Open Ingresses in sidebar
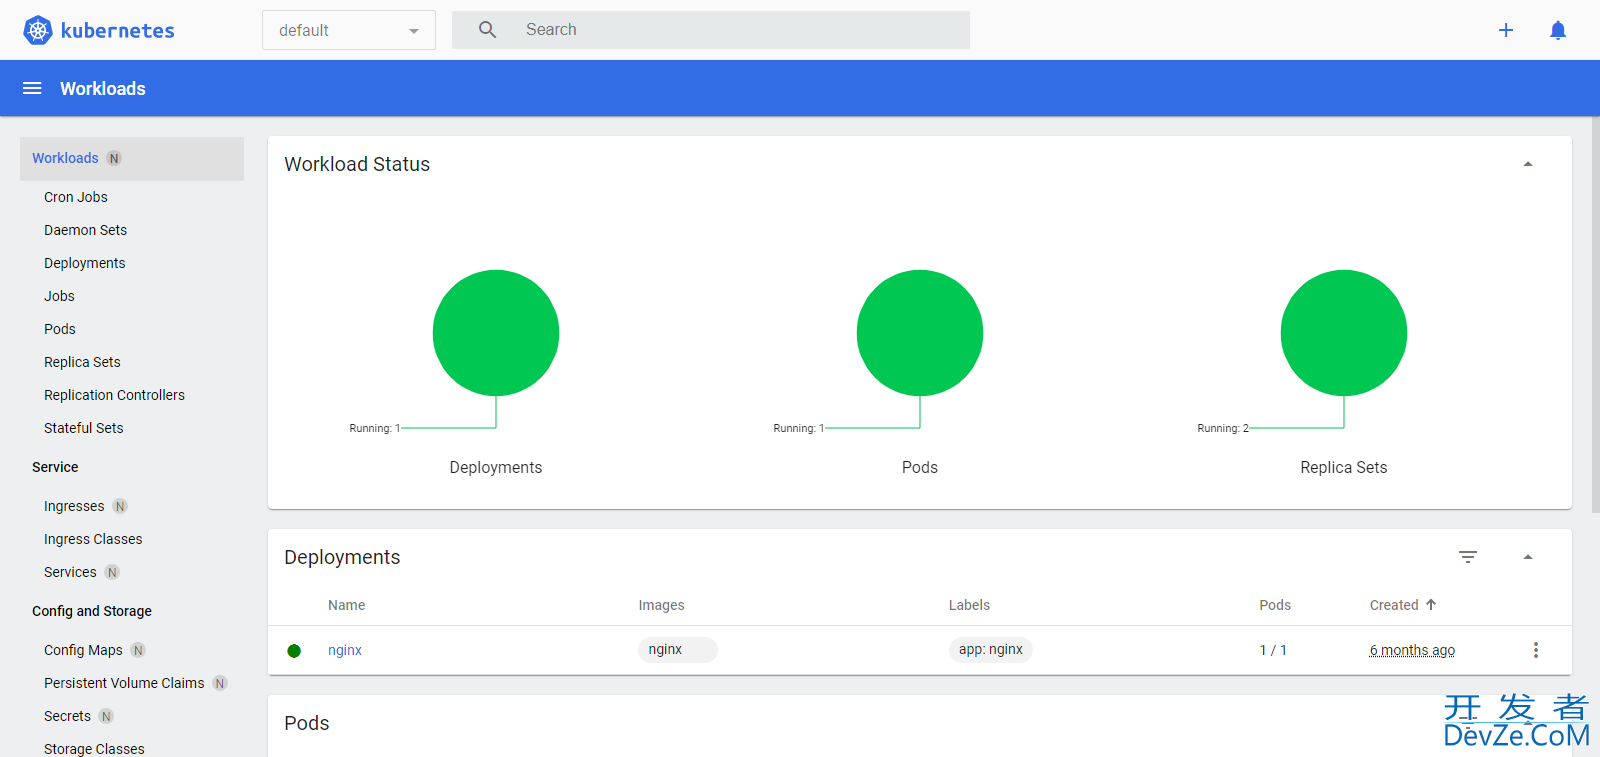Screen dimensions: 1600x757 [x=74, y=506]
